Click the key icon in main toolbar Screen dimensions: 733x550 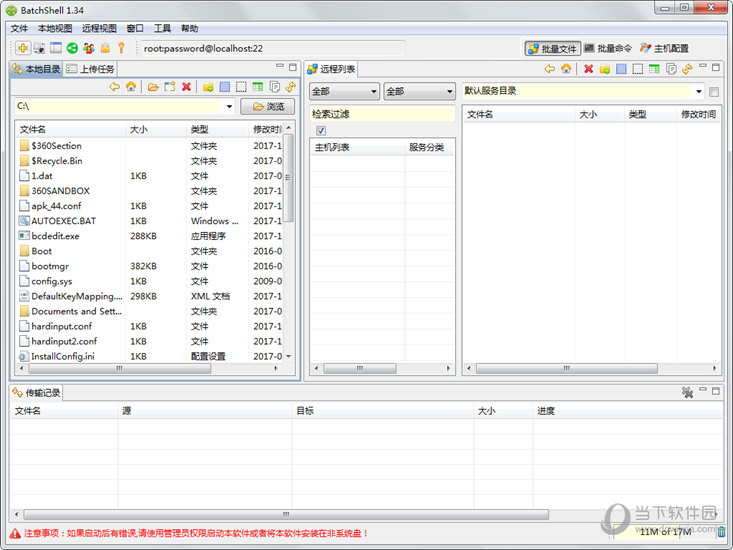point(121,48)
